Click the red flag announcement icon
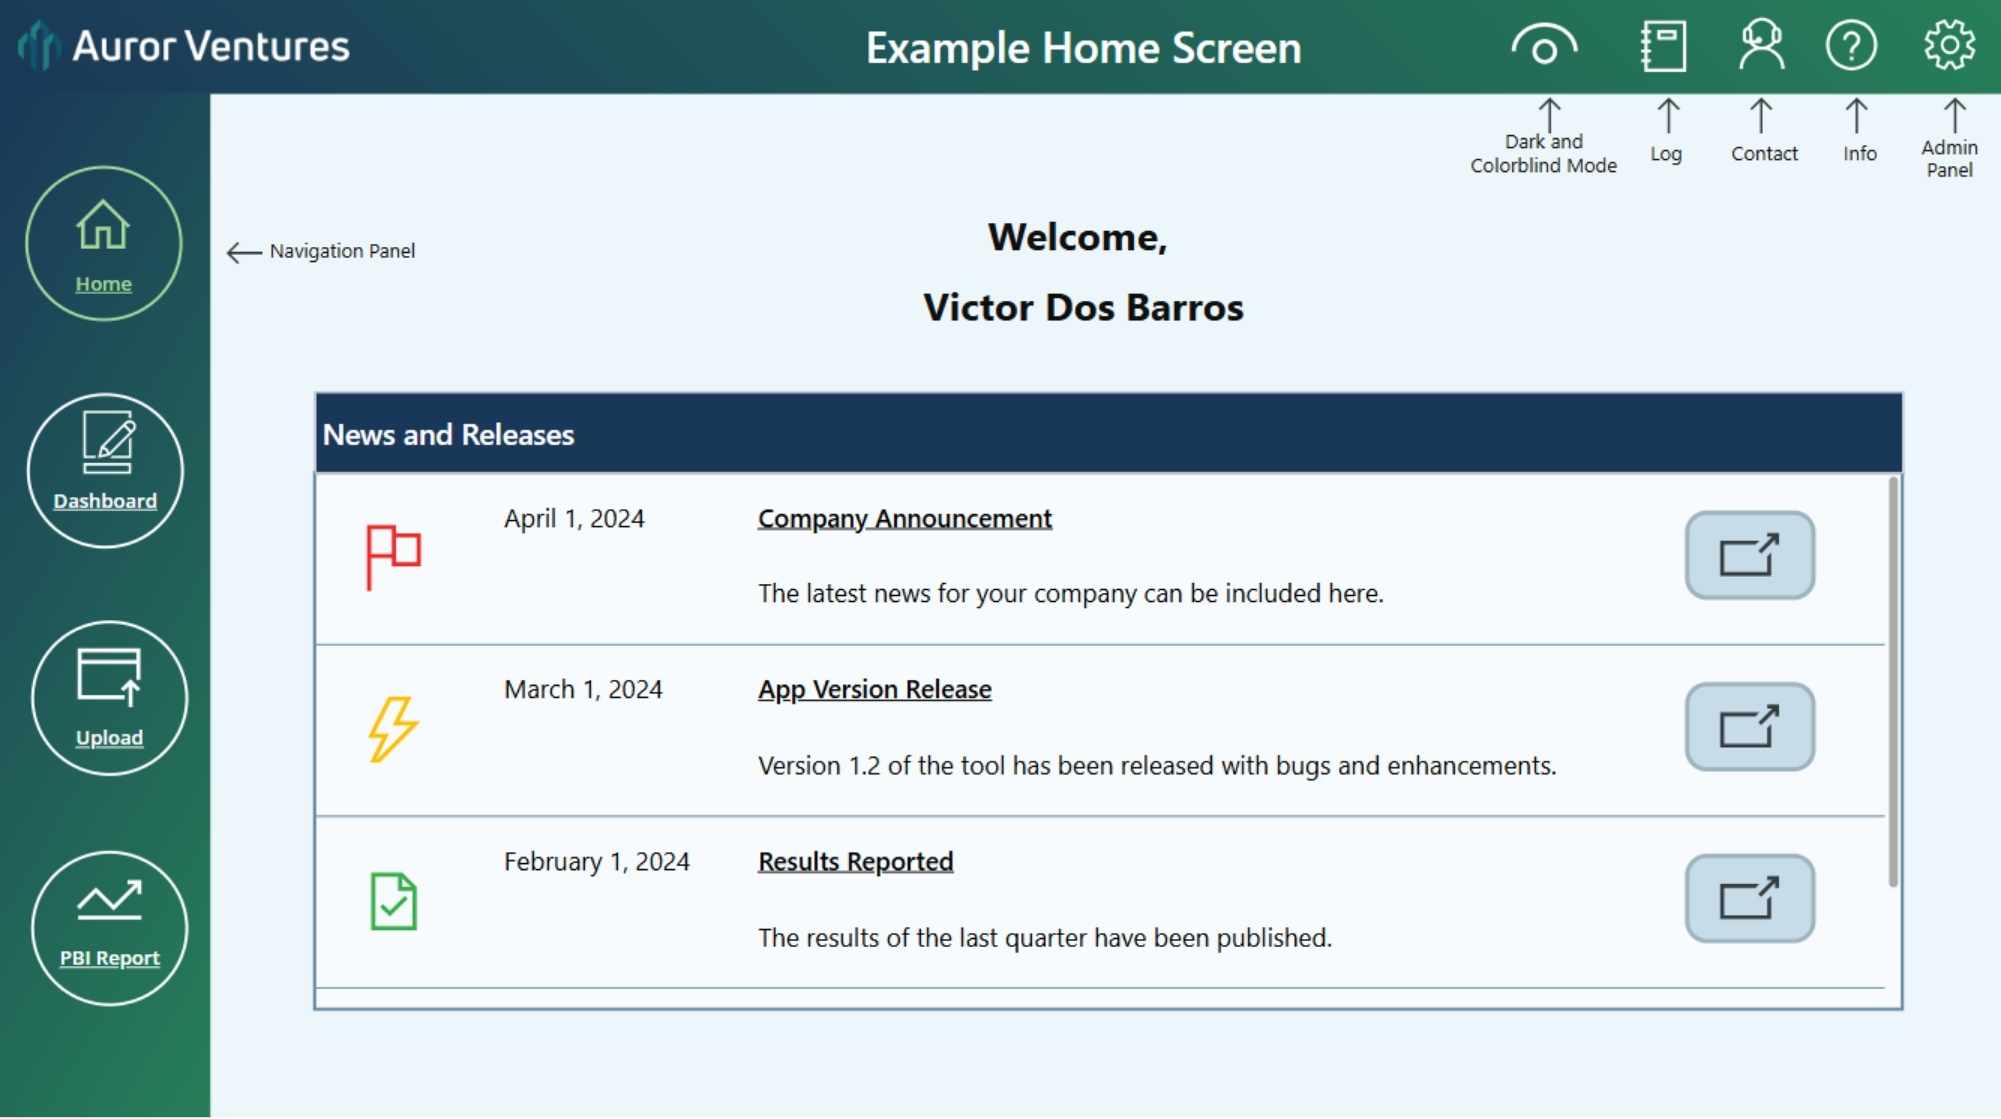The width and height of the screenshot is (2001, 1119). tap(393, 557)
